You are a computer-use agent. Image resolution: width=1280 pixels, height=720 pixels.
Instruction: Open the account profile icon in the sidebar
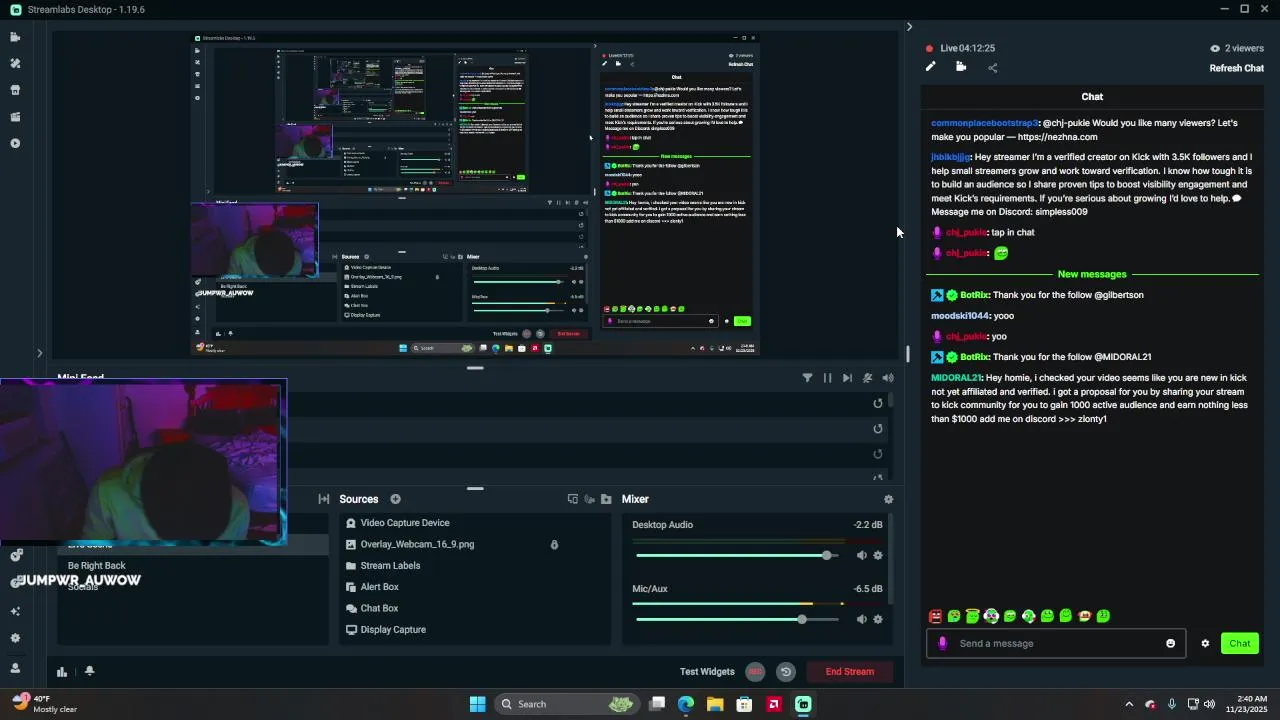click(x=15, y=668)
